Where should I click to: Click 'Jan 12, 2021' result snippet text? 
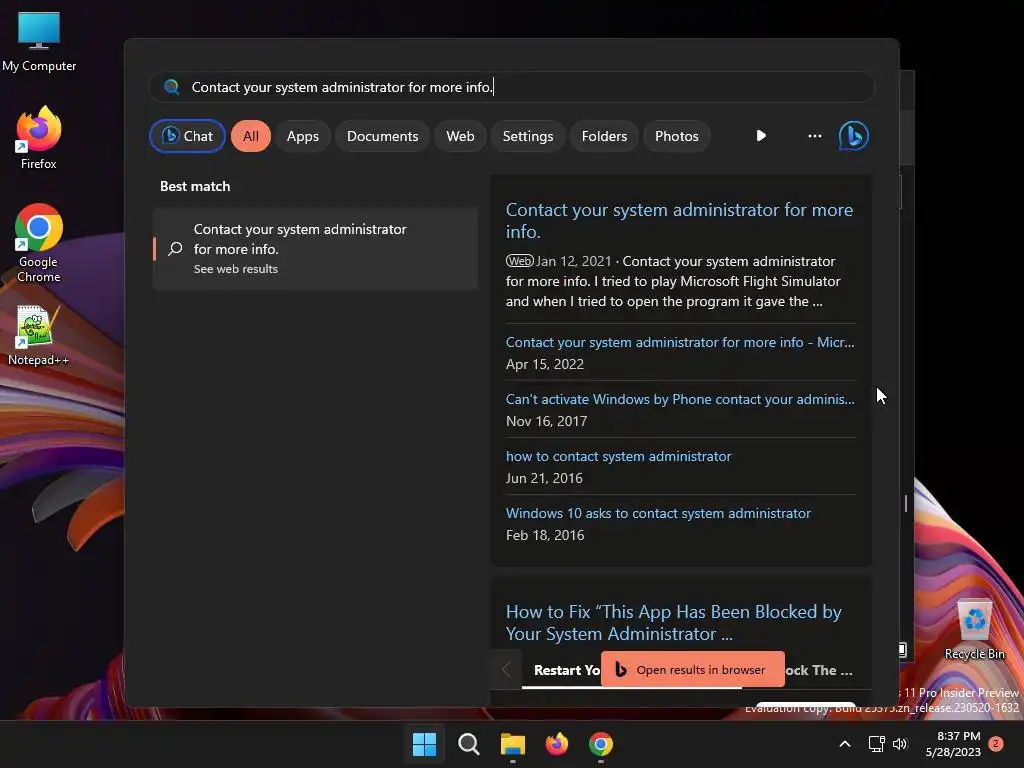(573, 261)
